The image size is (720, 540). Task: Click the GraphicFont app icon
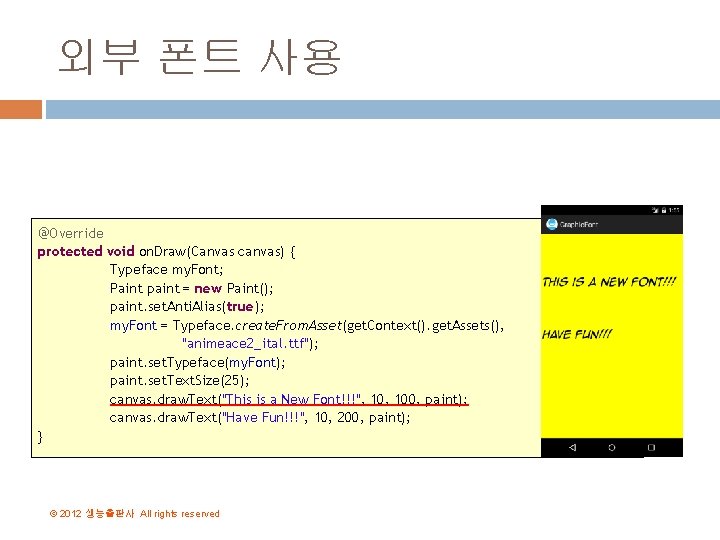(551, 224)
